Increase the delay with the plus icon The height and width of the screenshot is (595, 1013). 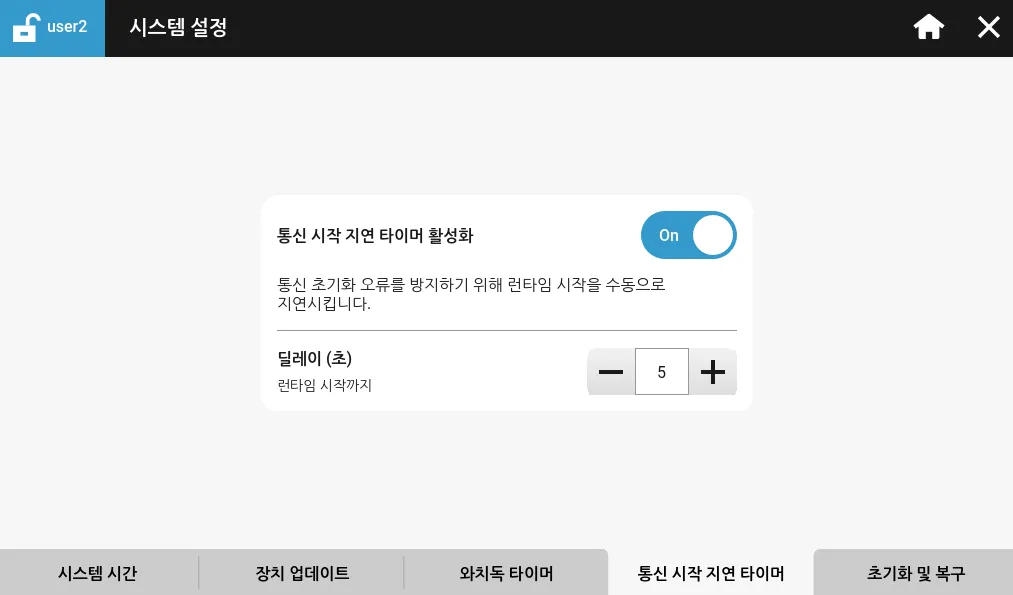tap(713, 373)
